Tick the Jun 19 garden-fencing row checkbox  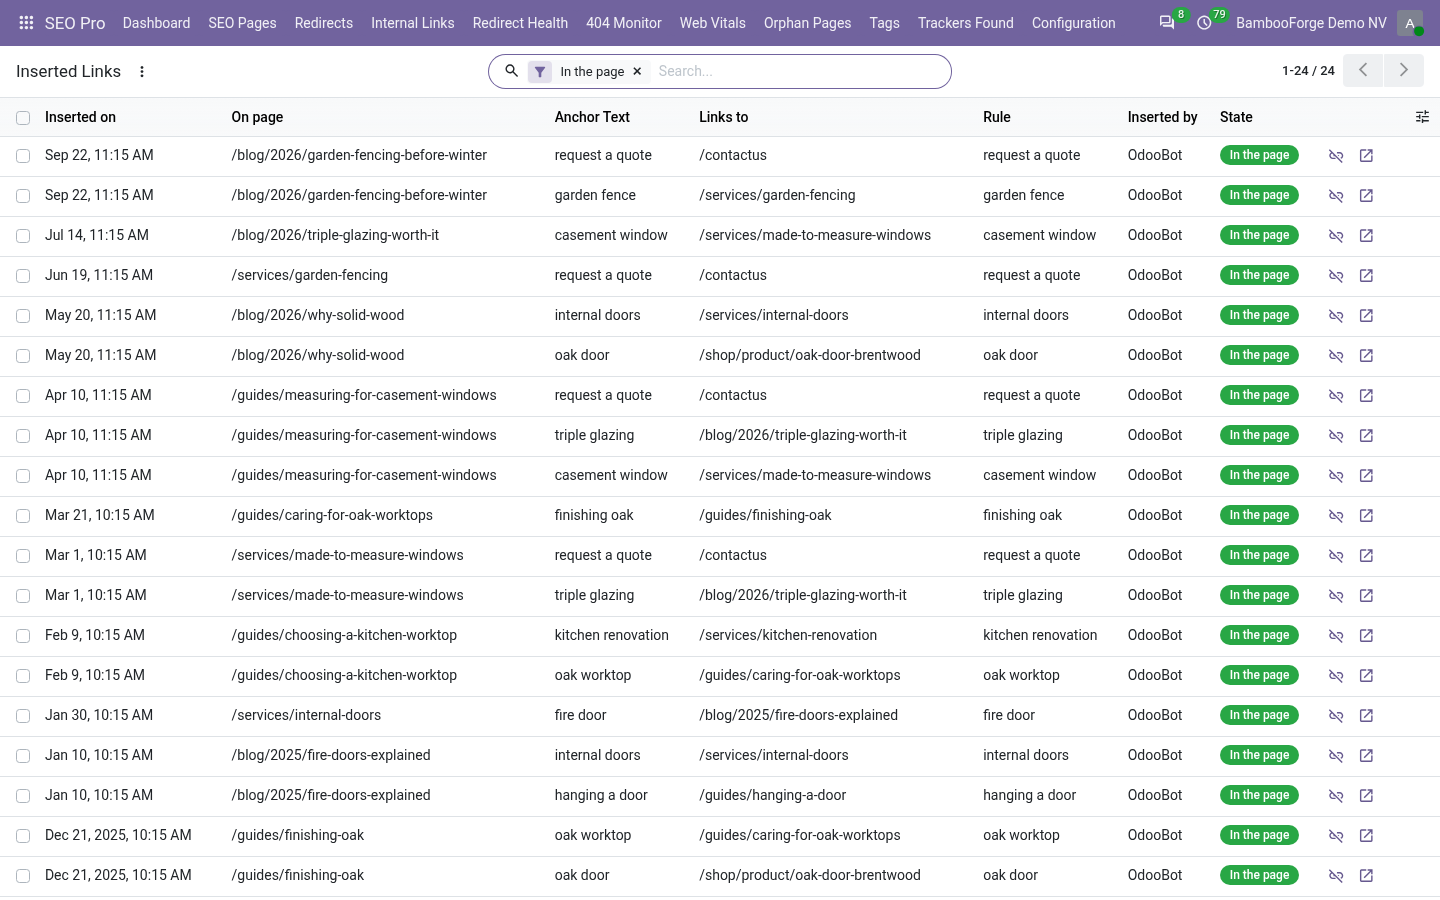click(x=23, y=276)
